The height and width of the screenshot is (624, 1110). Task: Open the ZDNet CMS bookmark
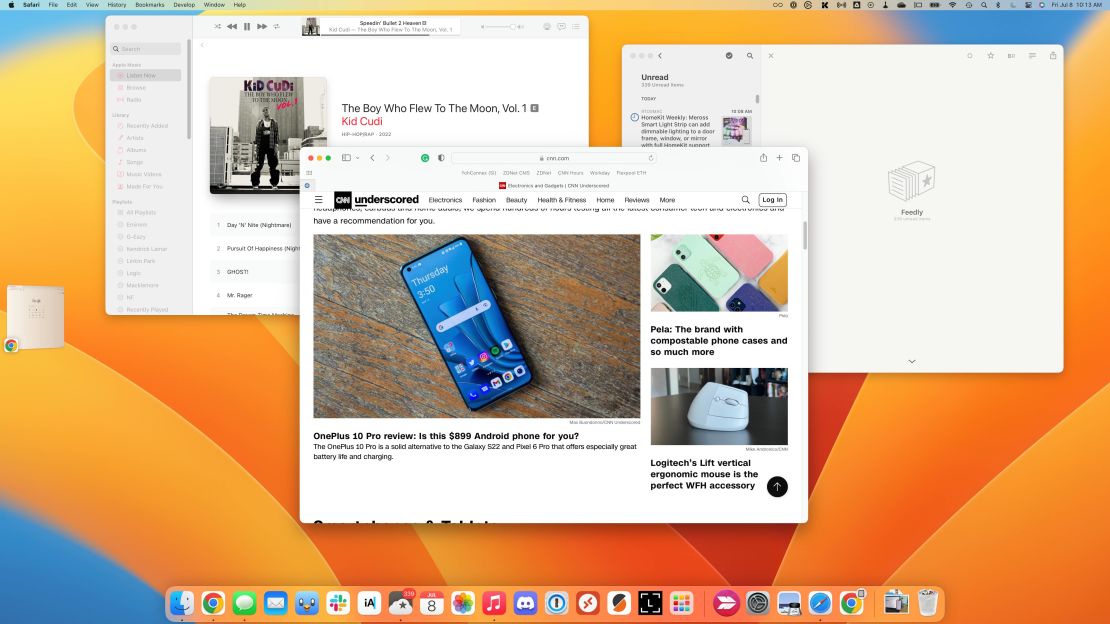(516, 173)
